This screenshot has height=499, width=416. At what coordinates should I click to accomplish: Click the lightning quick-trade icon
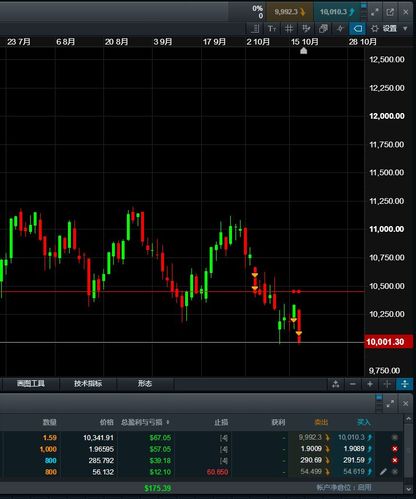click(x=340, y=29)
